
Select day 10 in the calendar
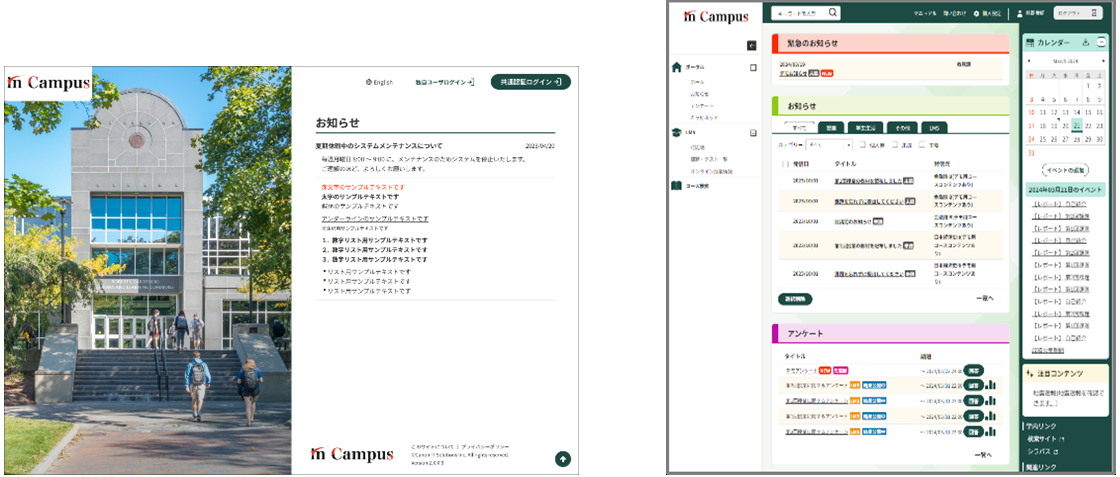tap(1031, 112)
